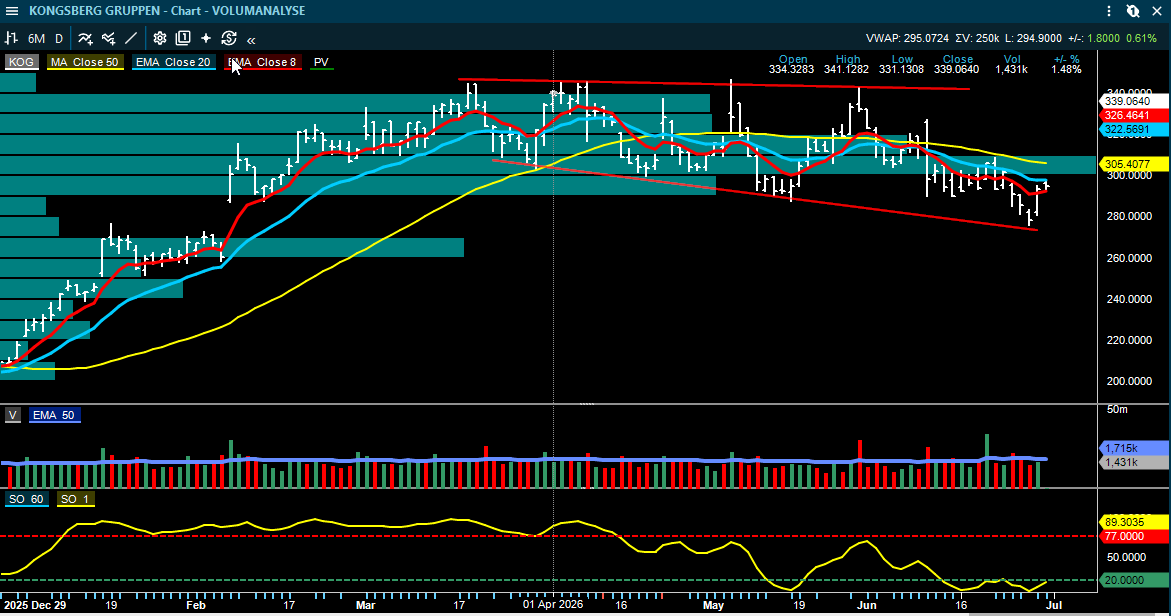Select the EMA 50 volume indicator label

(54, 415)
